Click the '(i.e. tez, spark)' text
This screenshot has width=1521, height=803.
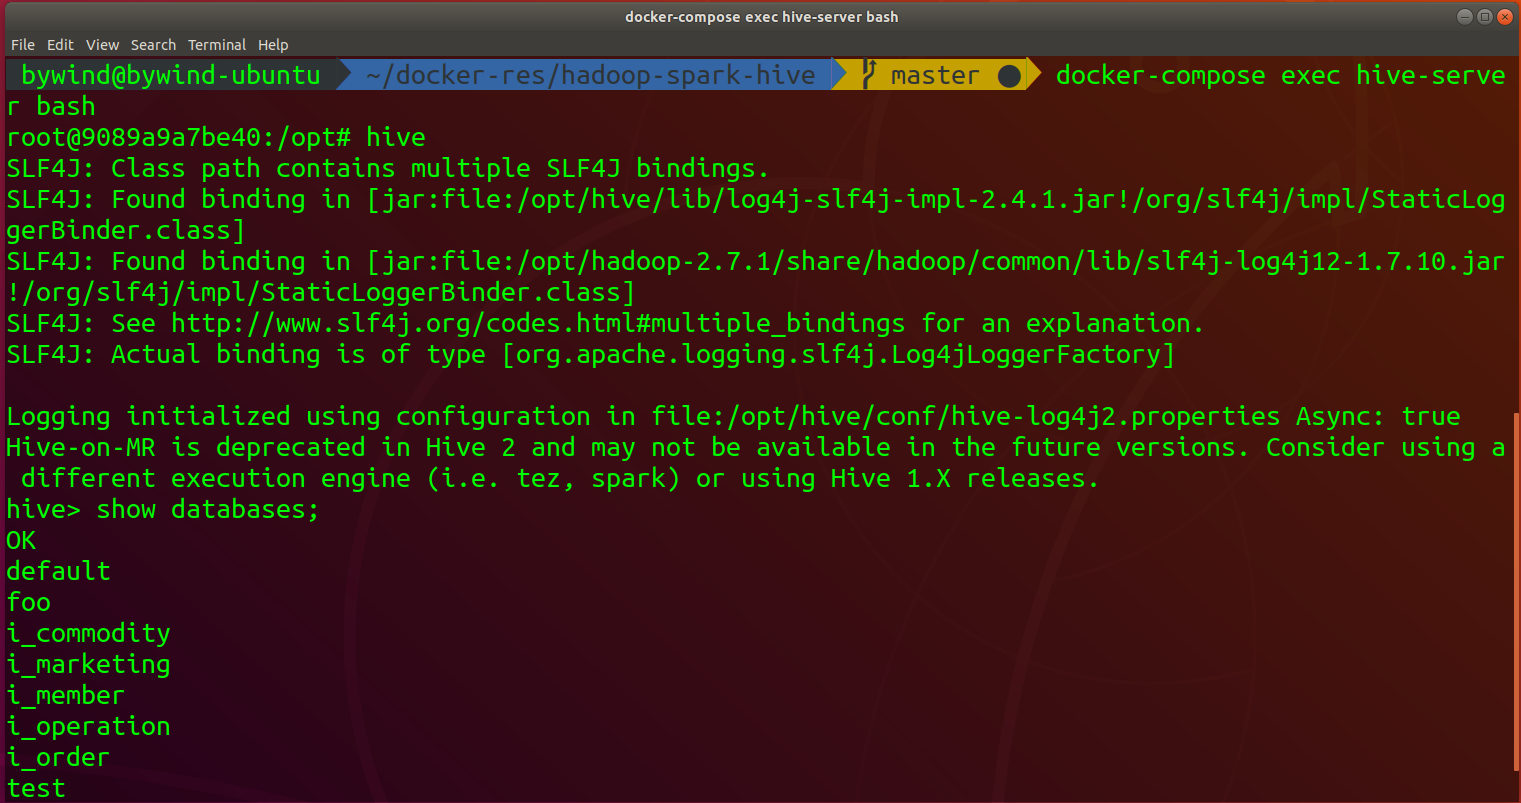(x=553, y=478)
